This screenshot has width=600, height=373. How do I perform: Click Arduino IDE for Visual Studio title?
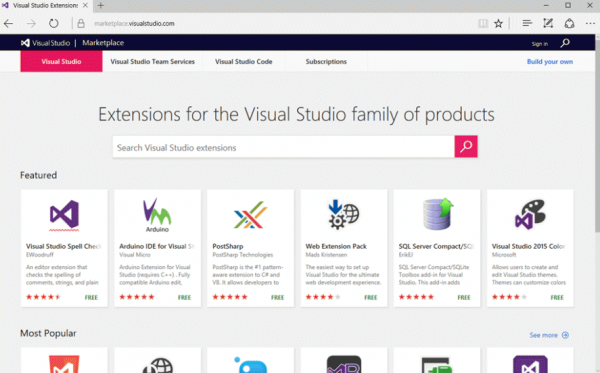coord(157,246)
